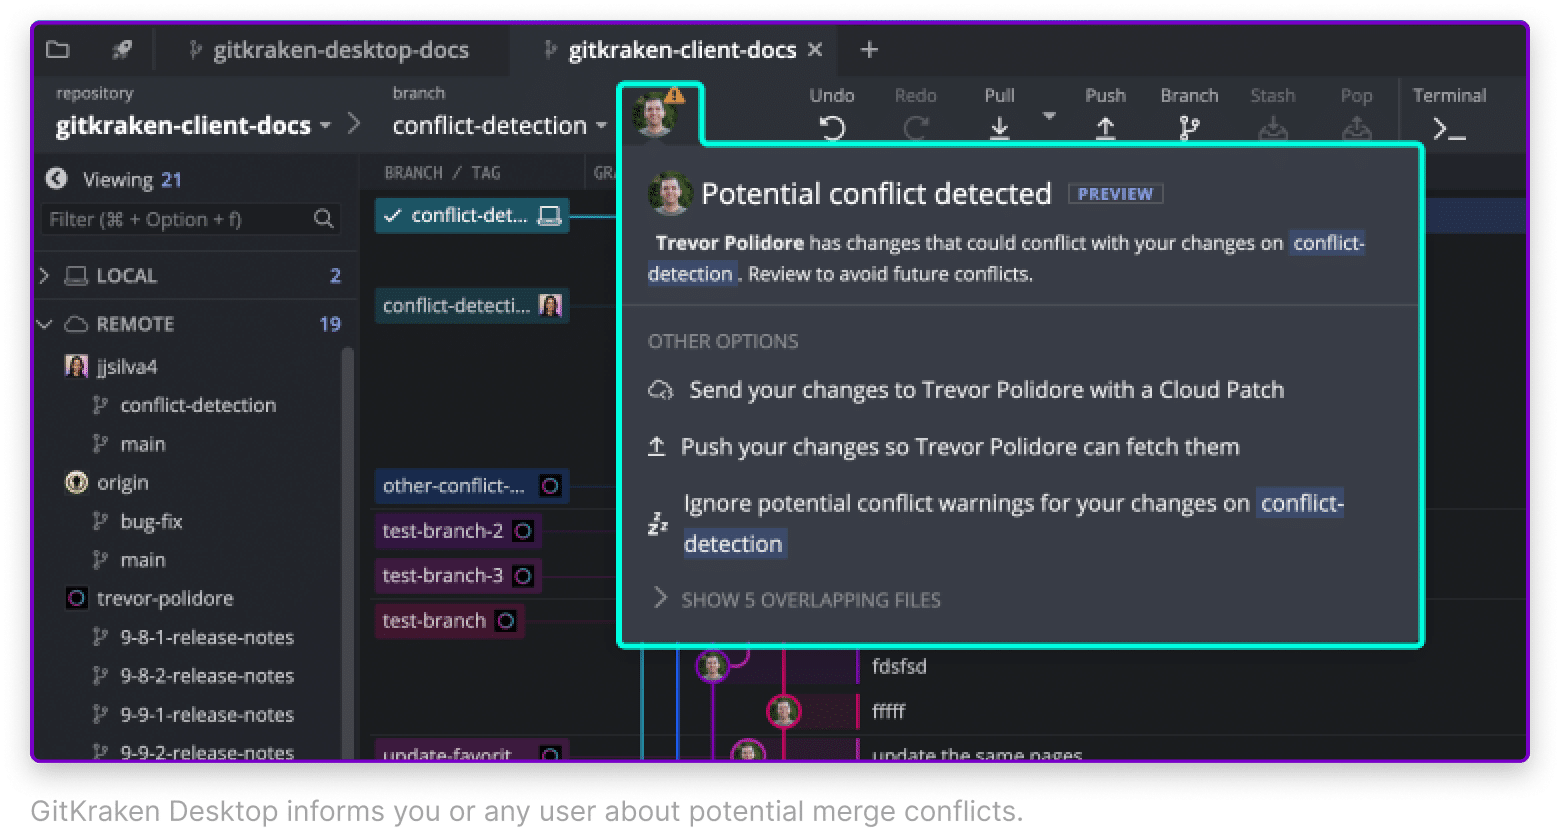Expand the LOCAL section
The width and height of the screenshot is (1560, 831).
44,276
